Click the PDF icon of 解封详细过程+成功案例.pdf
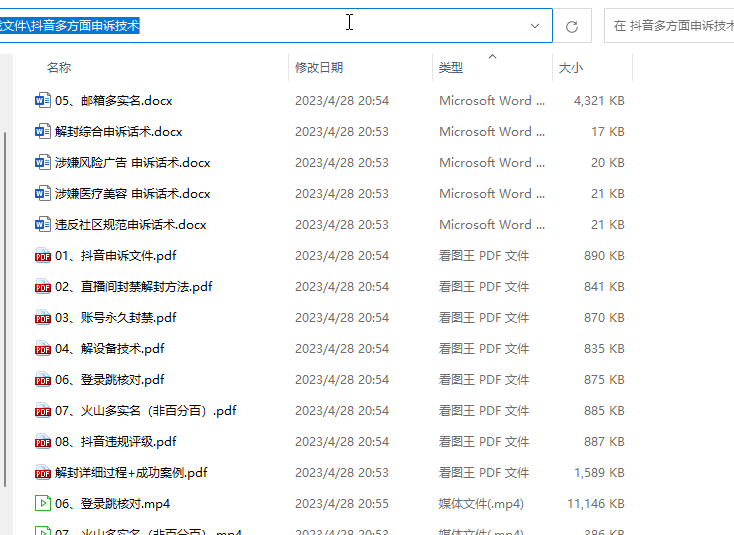Screen dimensions: 734x535 [43, 472]
